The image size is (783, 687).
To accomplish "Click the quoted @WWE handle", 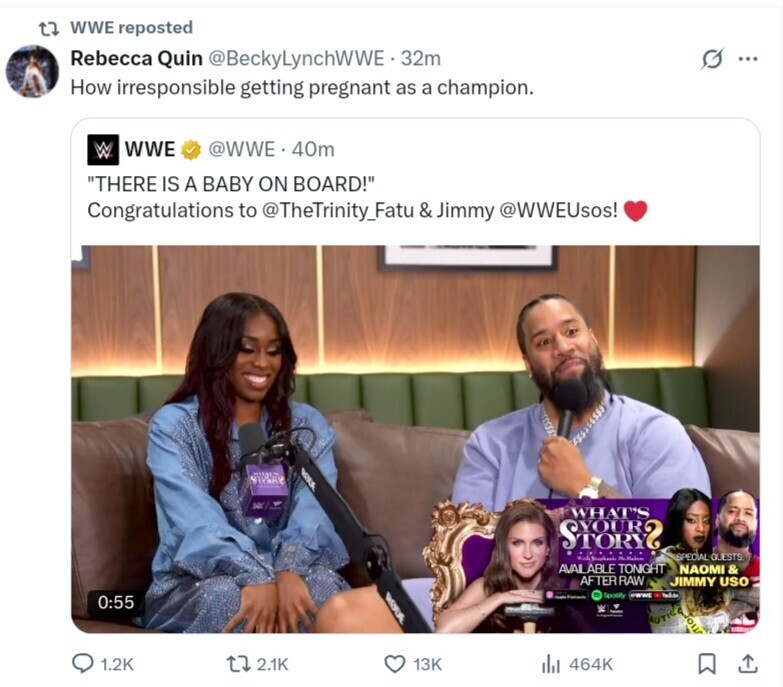I will (x=241, y=149).
